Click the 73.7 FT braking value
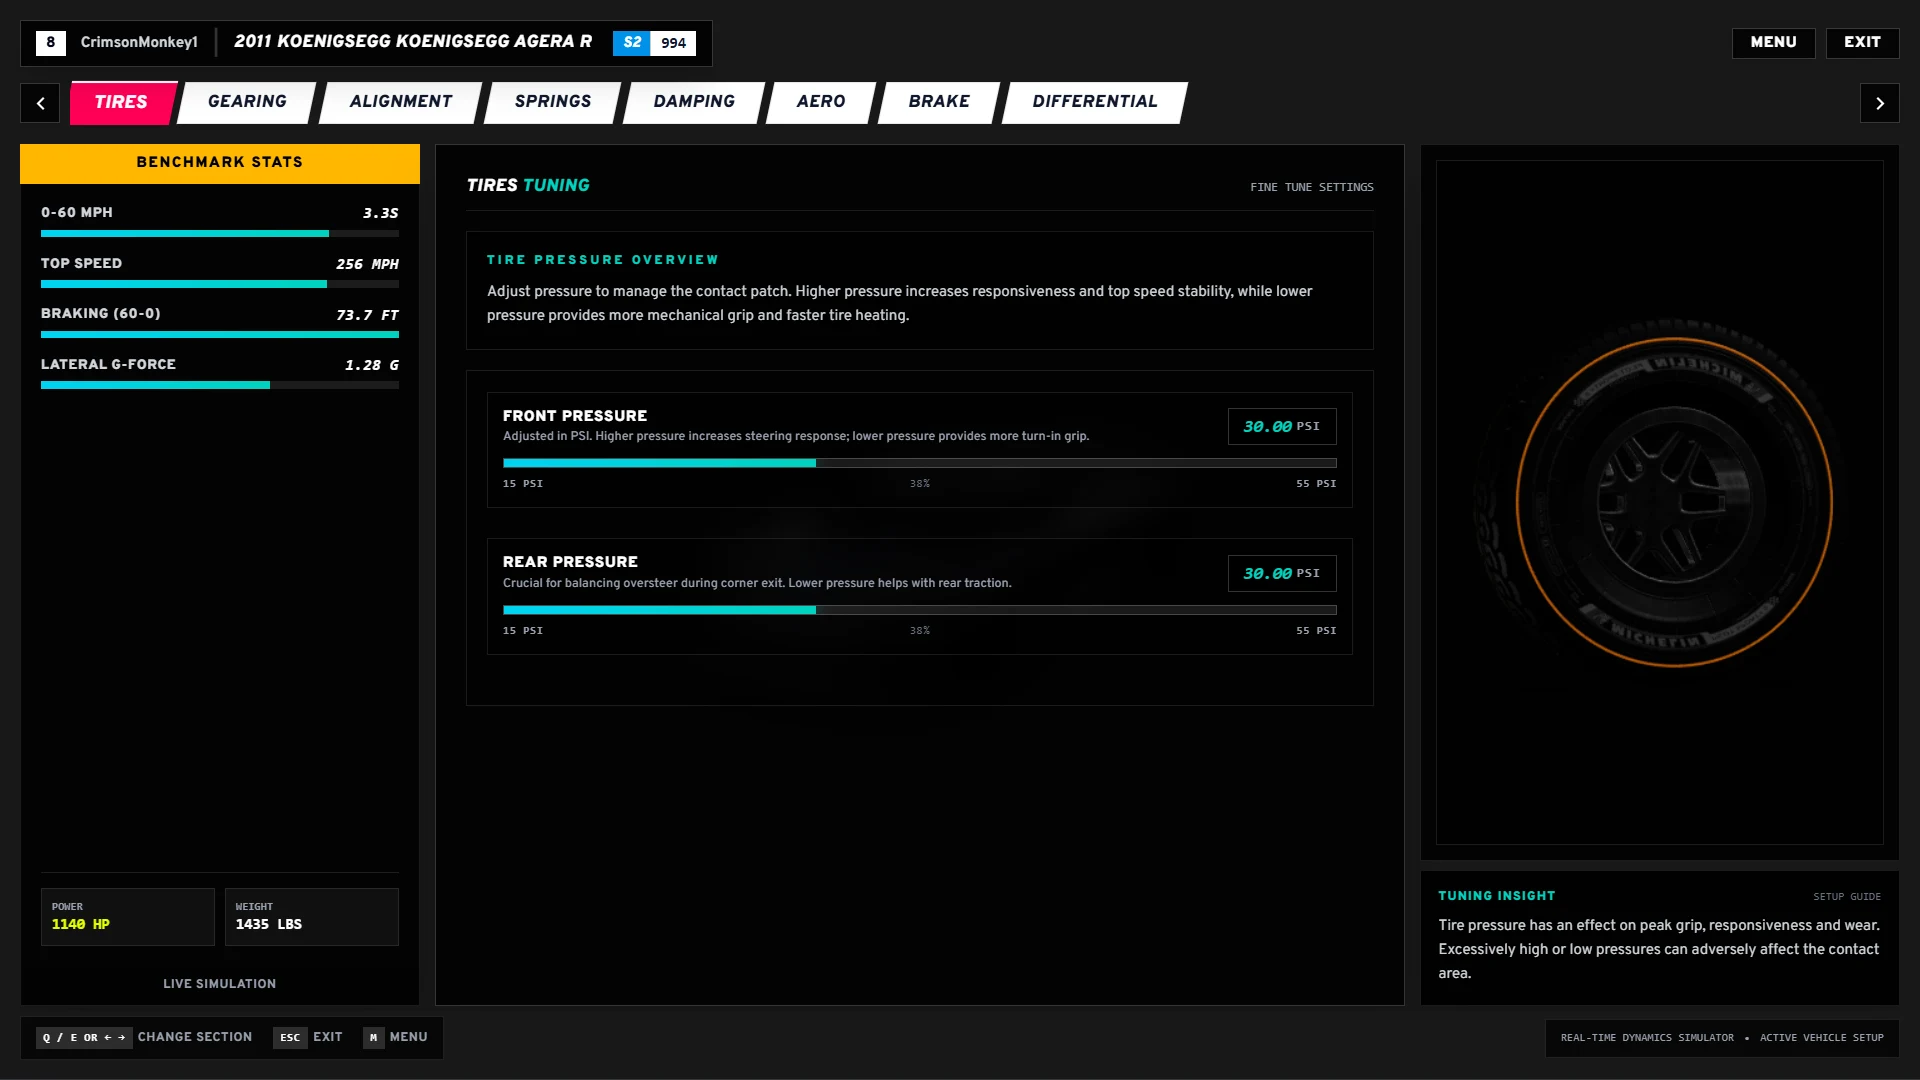The image size is (1920, 1080). [367, 315]
